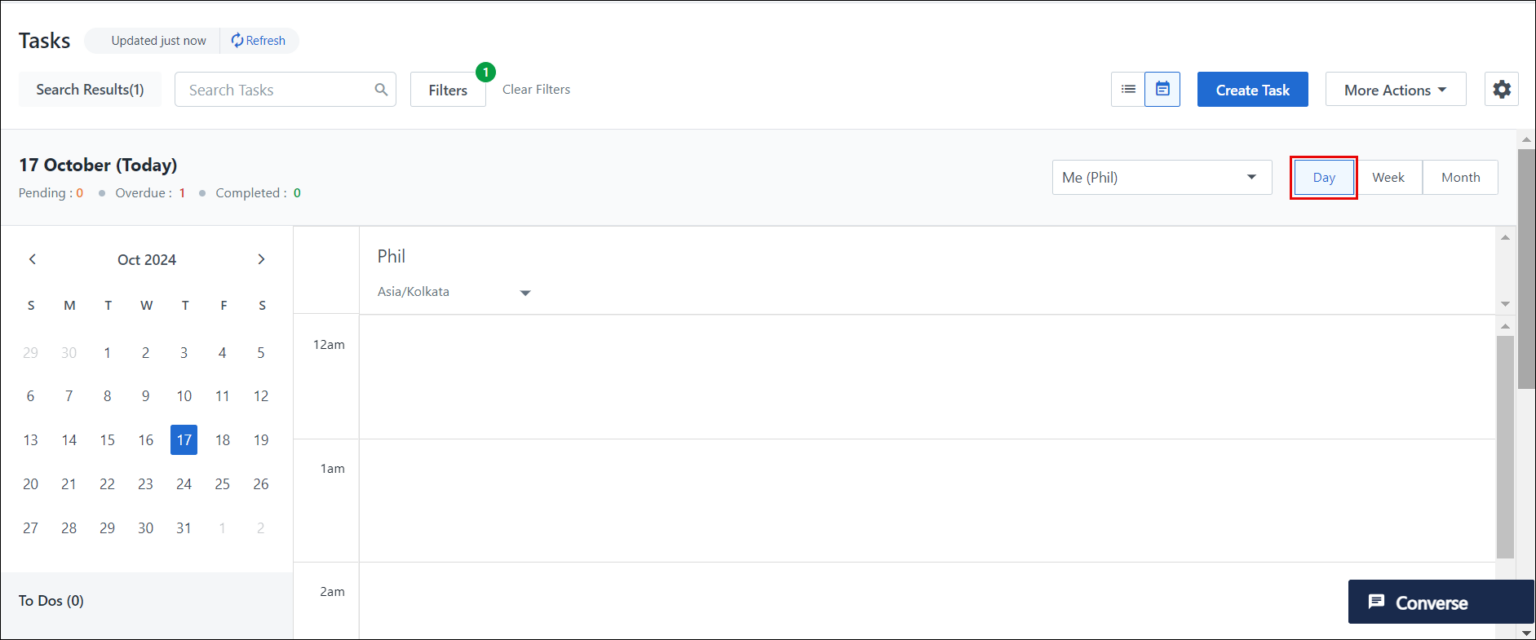Go to previous month in mini calendar
This screenshot has width=1536, height=640.
(x=32, y=259)
